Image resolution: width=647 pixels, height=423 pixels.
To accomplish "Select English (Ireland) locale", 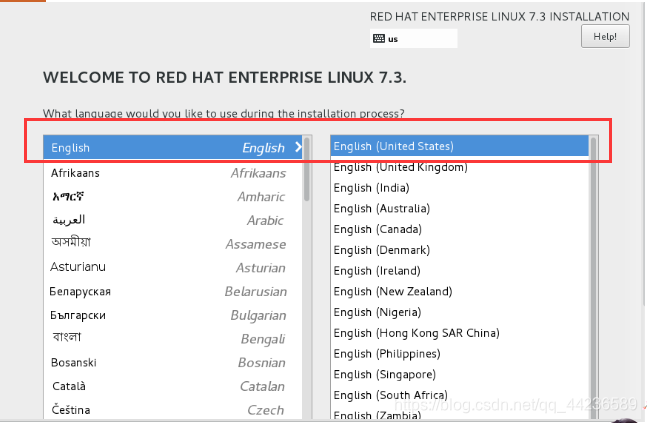I will [460, 271].
